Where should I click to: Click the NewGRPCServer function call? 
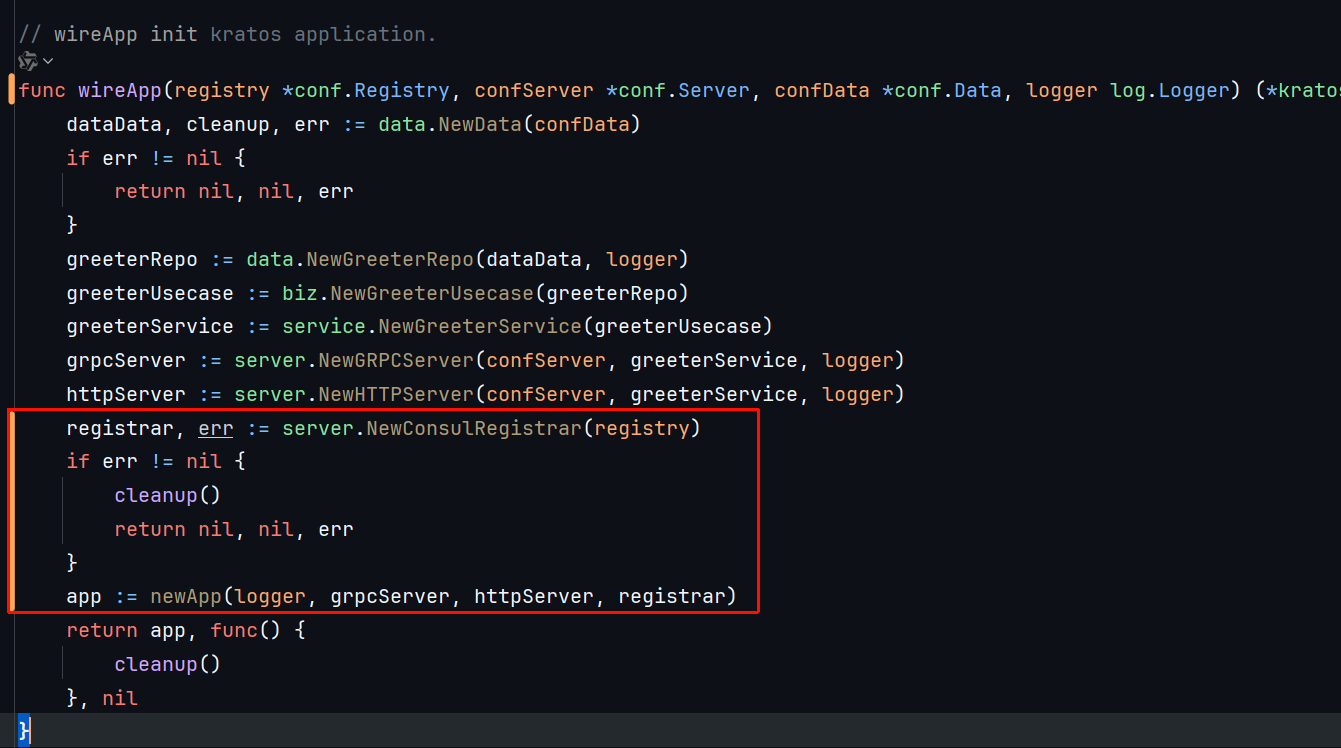[x=396, y=361]
